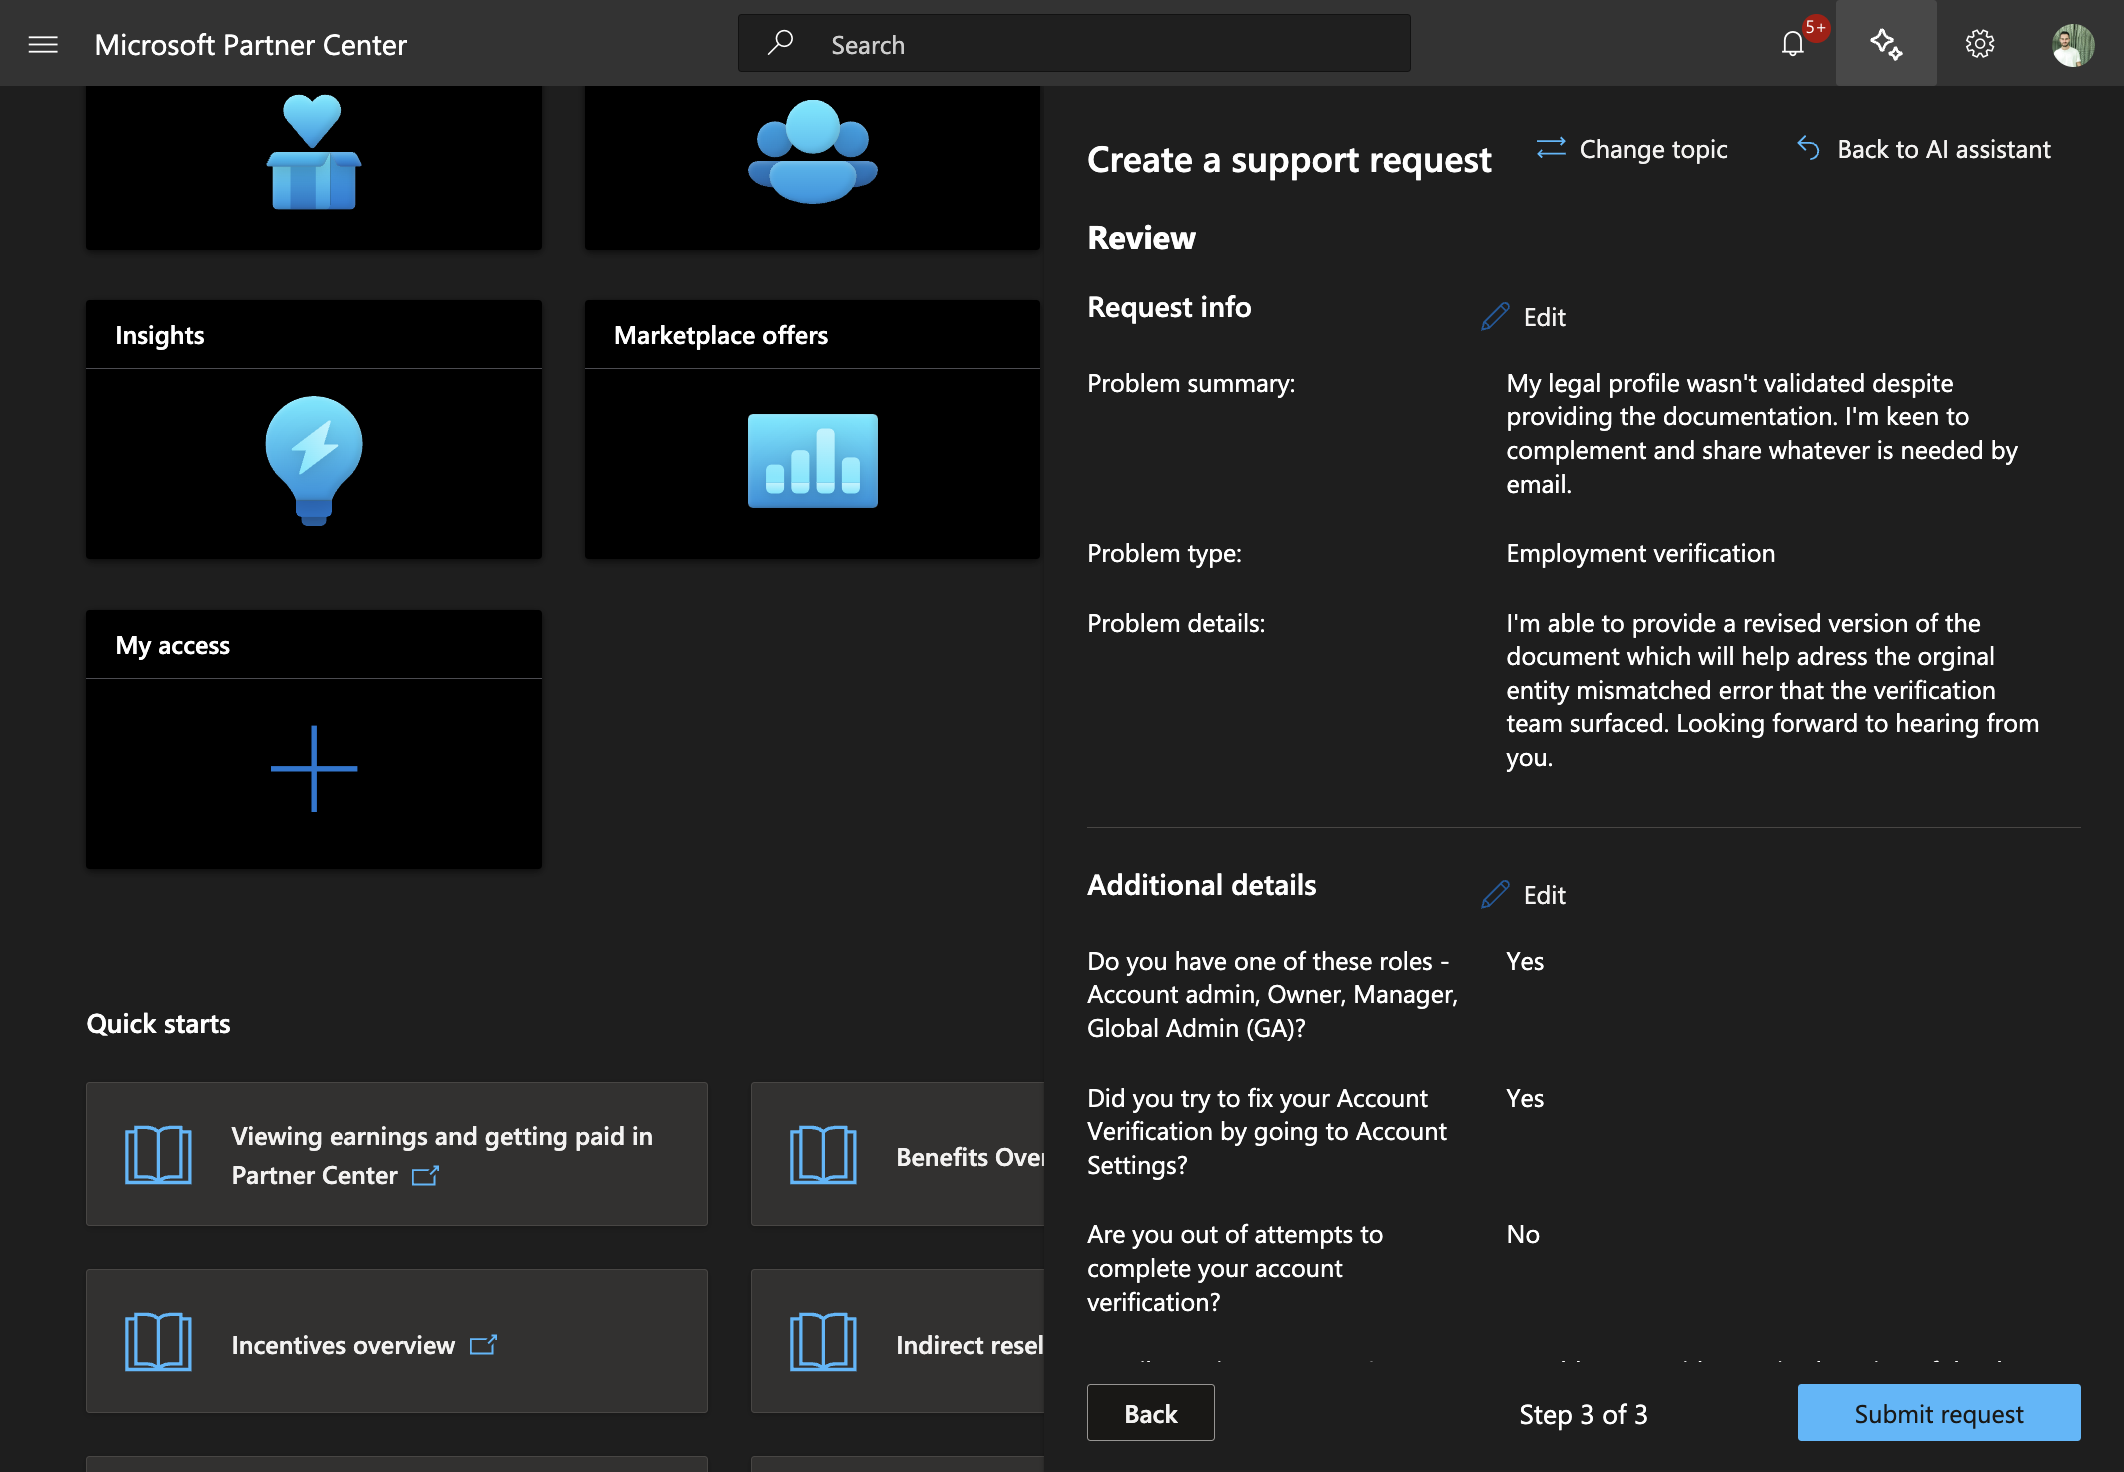The width and height of the screenshot is (2124, 1472).
Task: Click Change topic
Action: 1632,149
